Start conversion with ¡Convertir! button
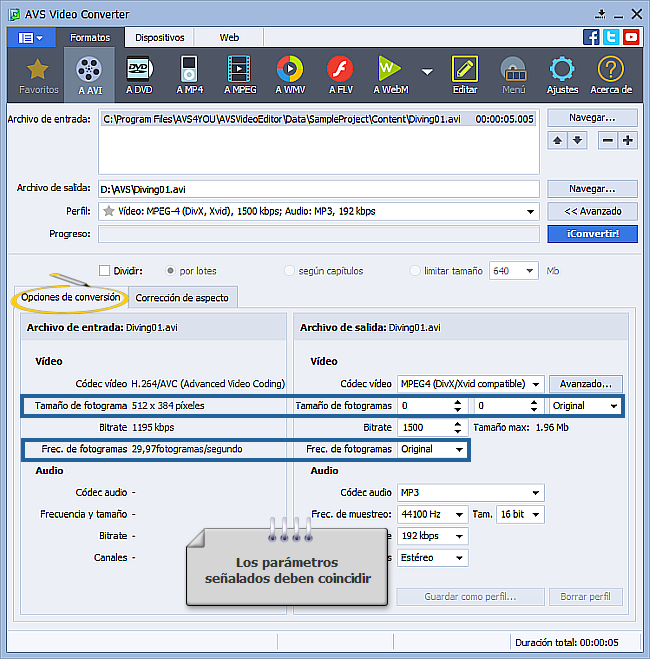The width and height of the screenshot is (650, 659). (592, 234)
